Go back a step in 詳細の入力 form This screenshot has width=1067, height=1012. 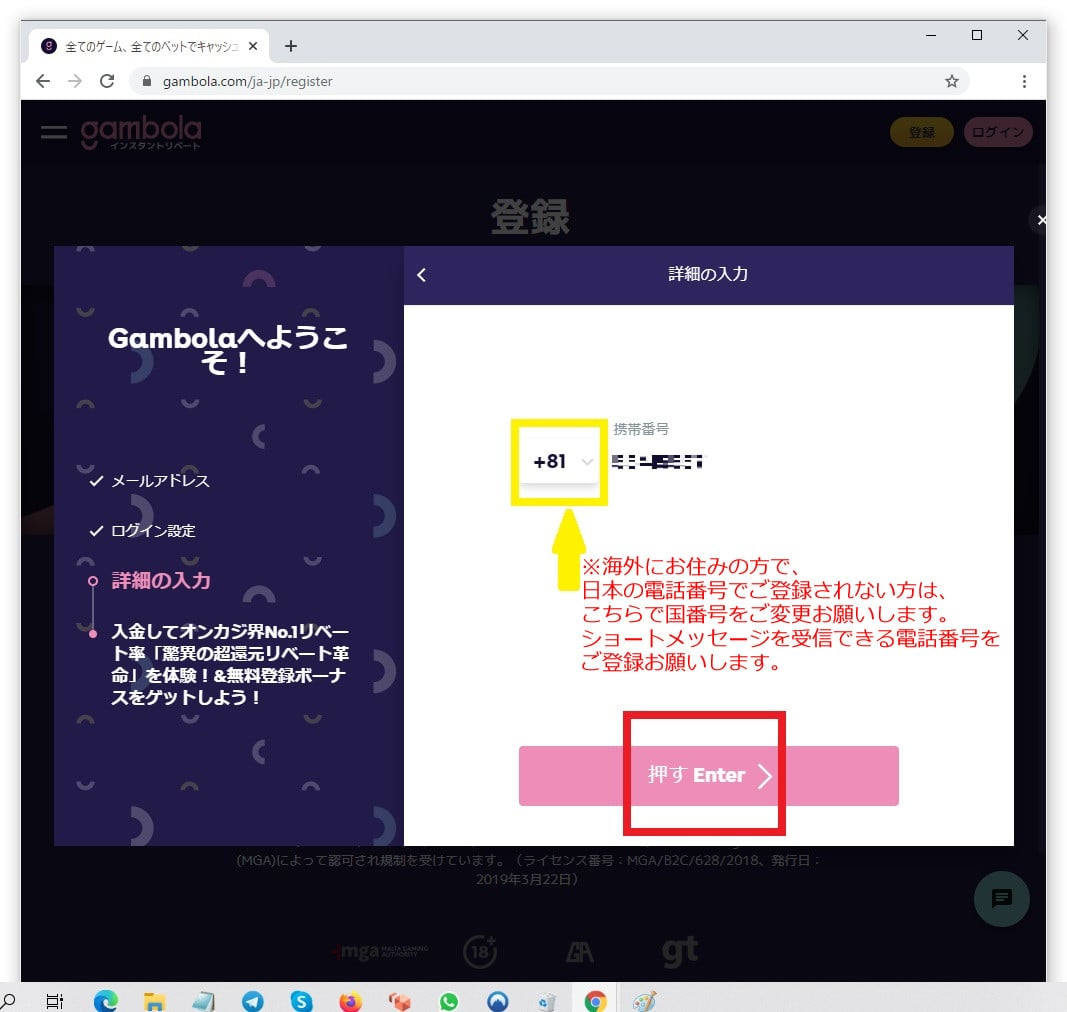pyautogui.click(x=422, y=275)
